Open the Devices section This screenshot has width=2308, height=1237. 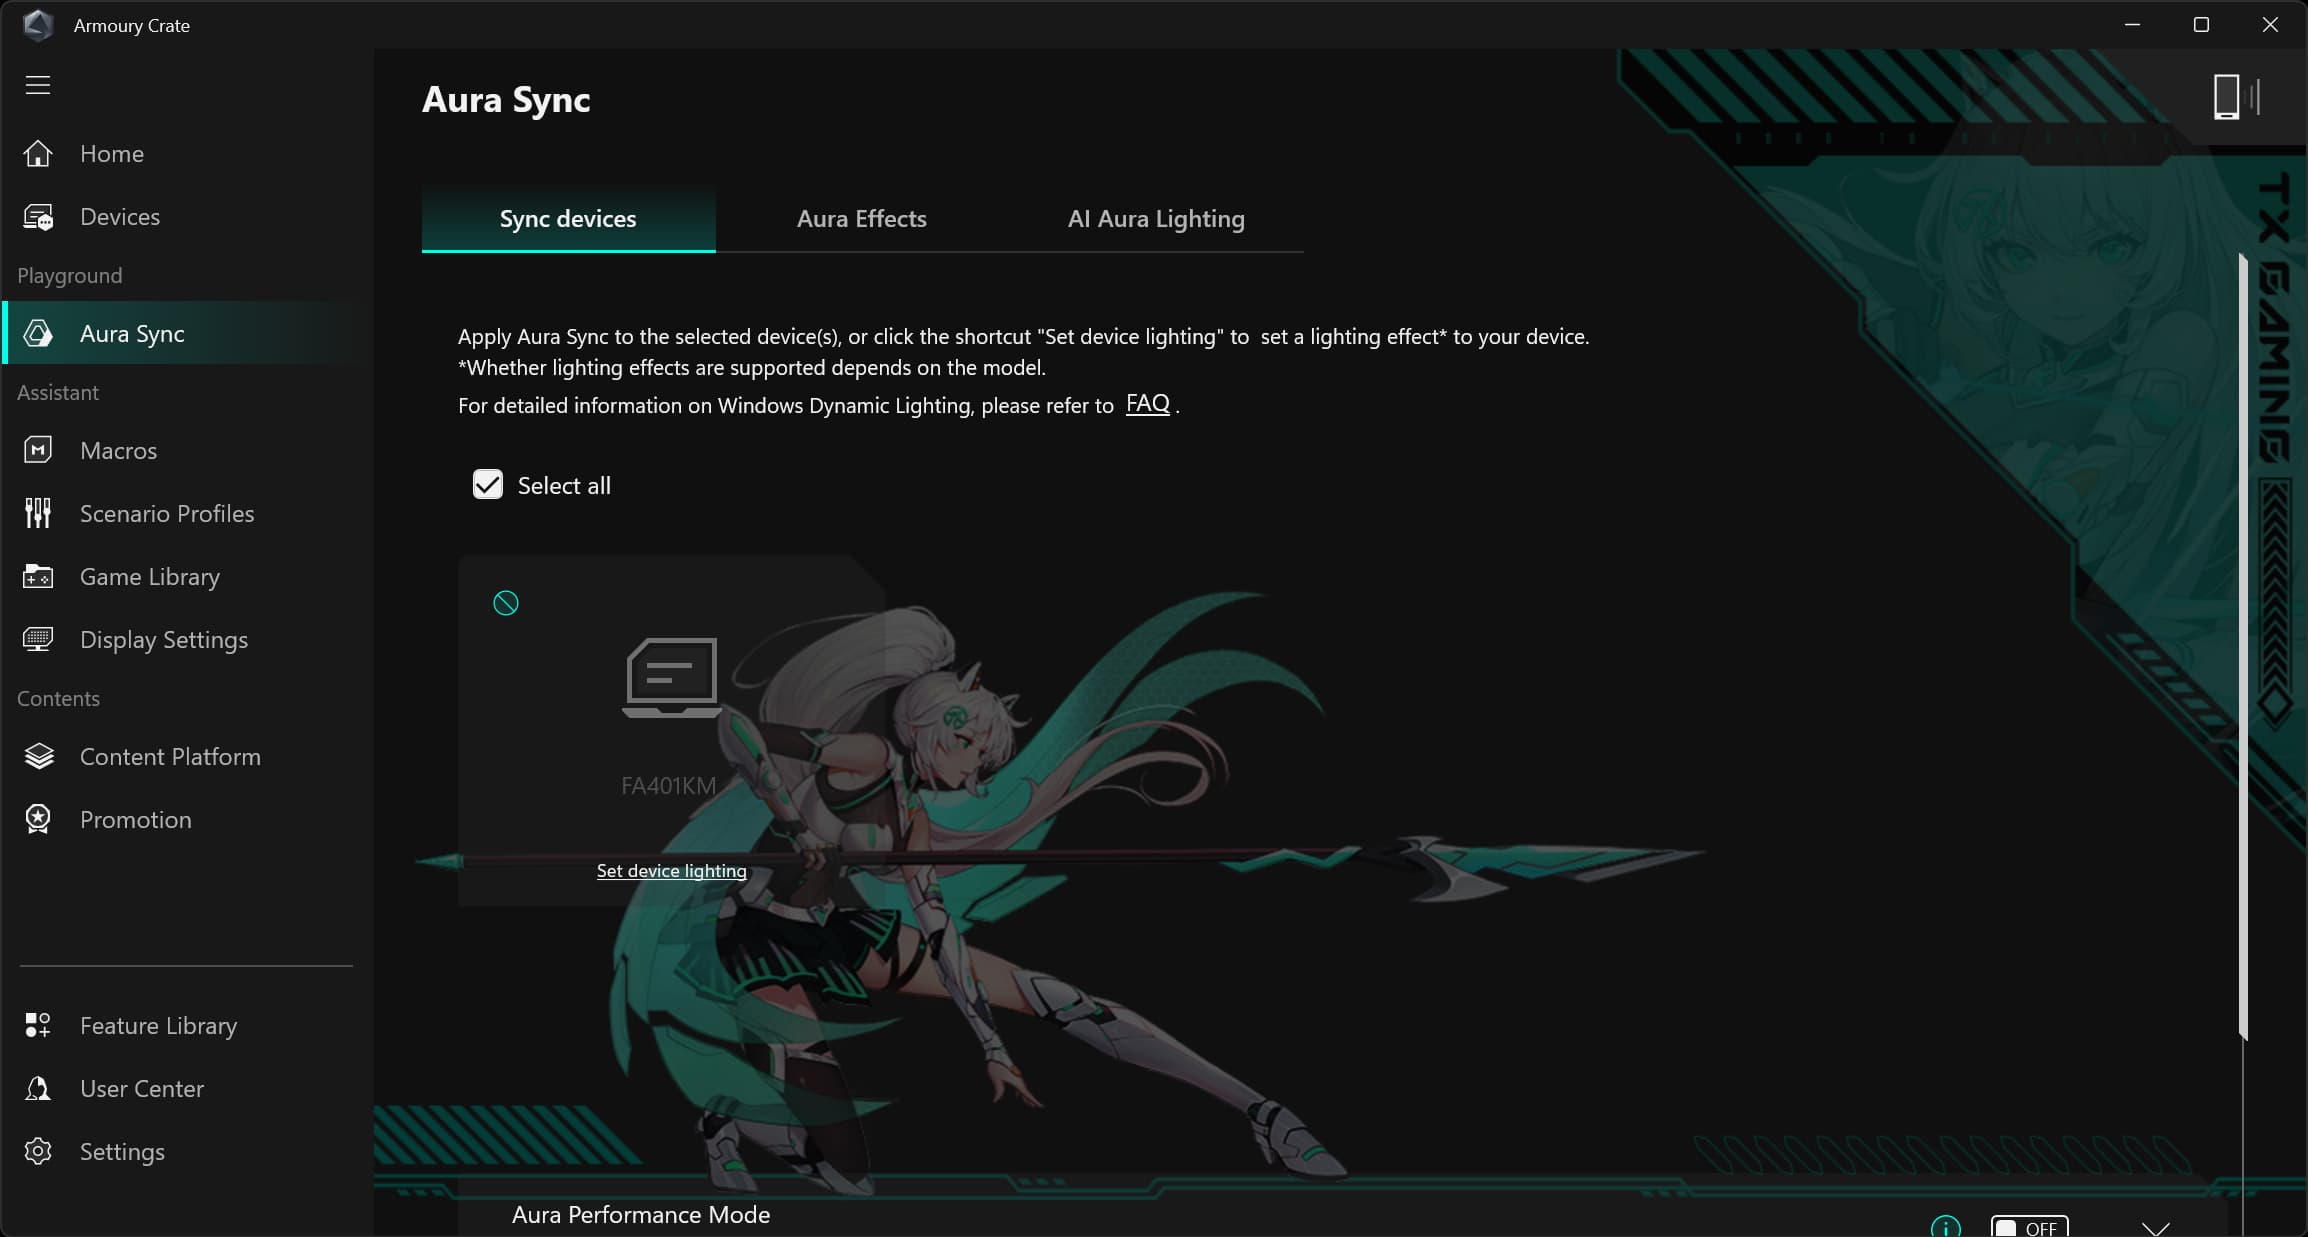tap(119, 217)
